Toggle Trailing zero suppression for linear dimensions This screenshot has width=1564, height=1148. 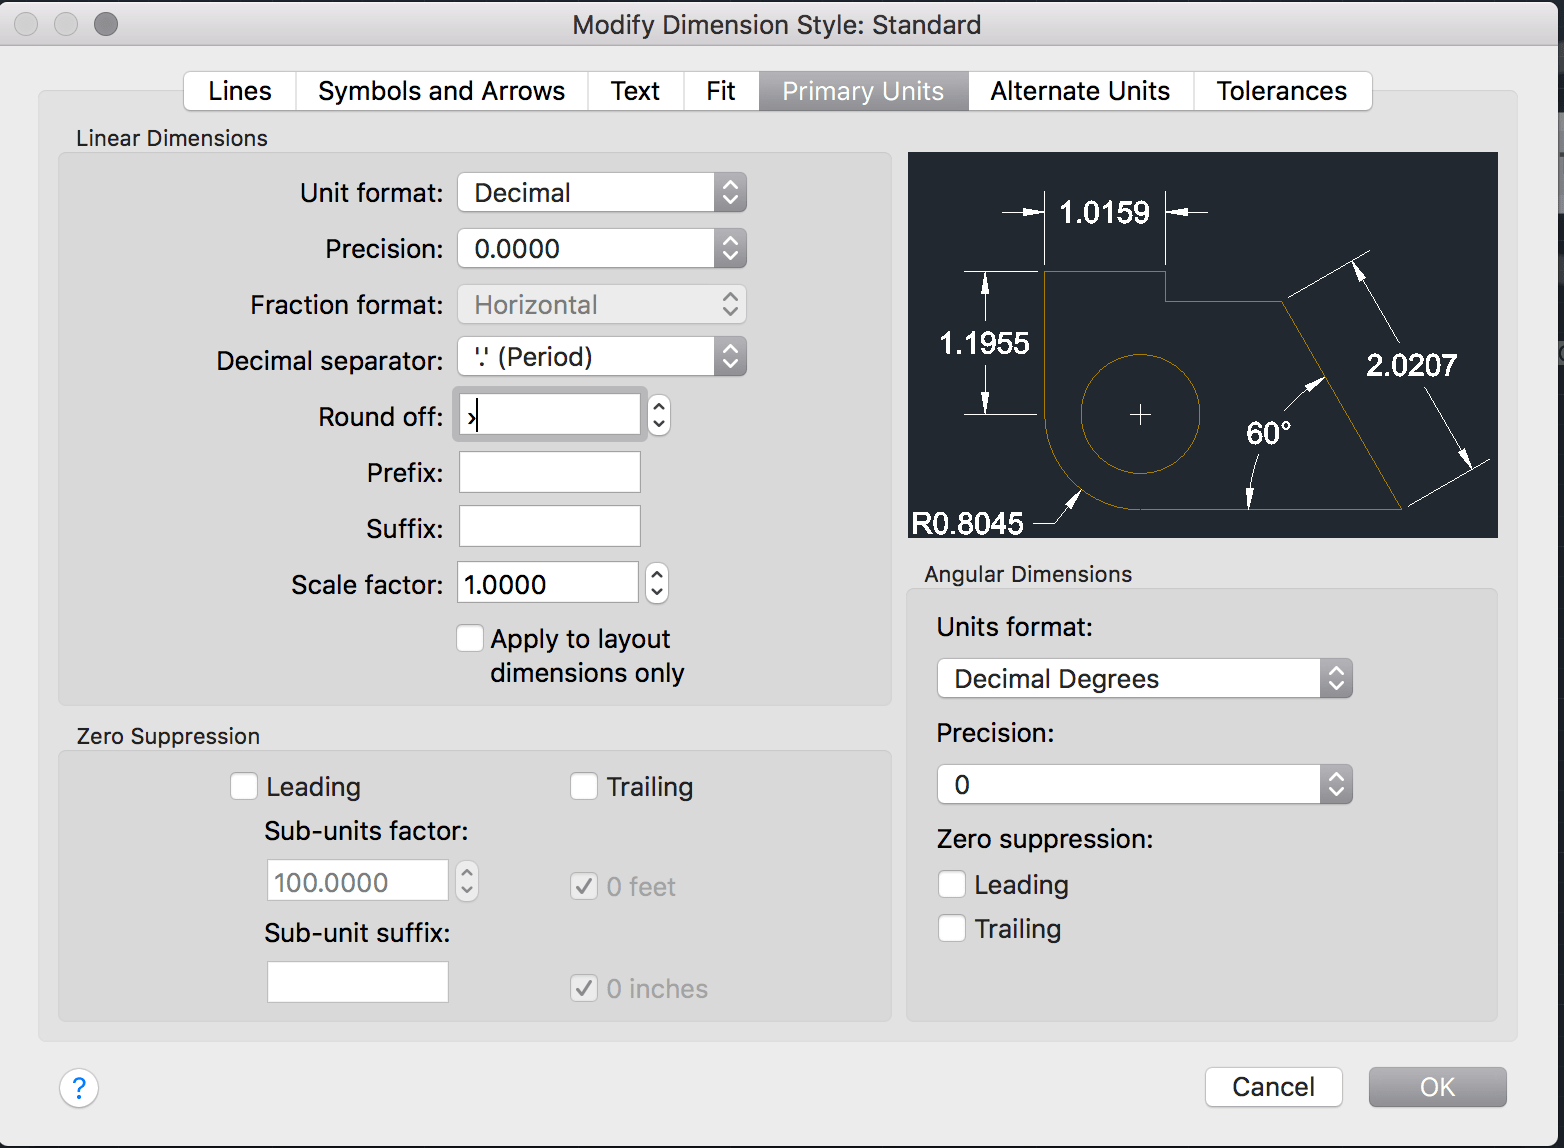click(584, 786)
